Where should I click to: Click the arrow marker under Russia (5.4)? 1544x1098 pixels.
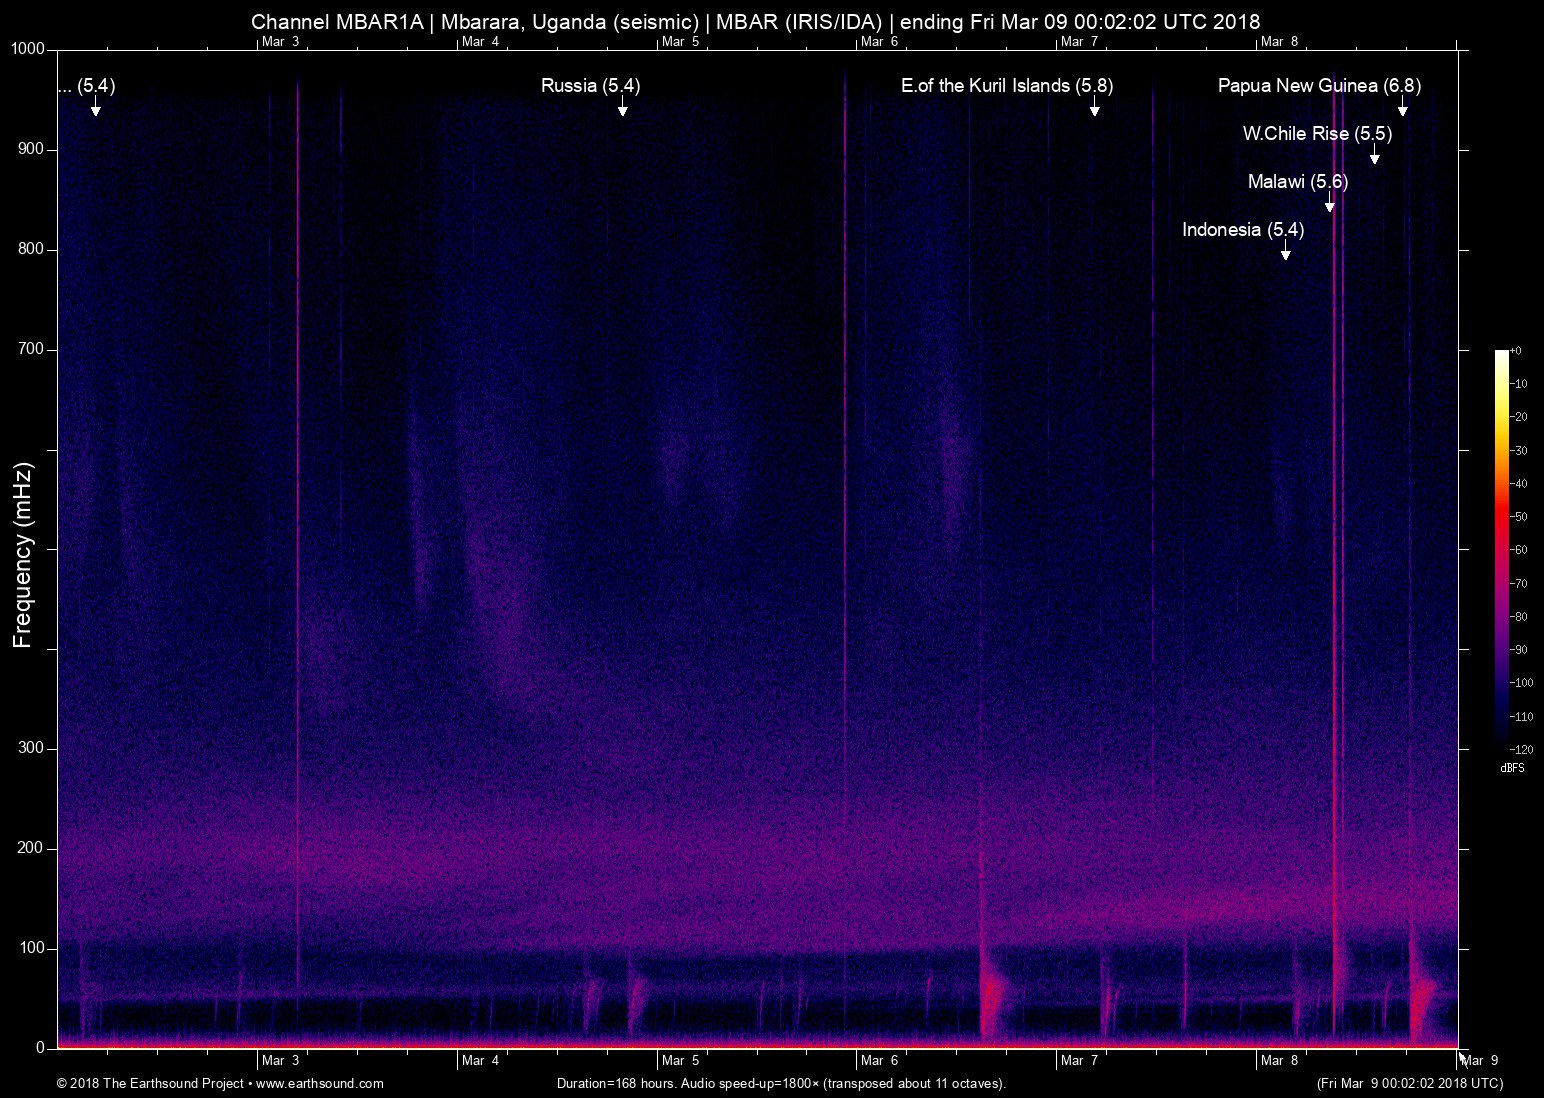[x=622, y=108]
